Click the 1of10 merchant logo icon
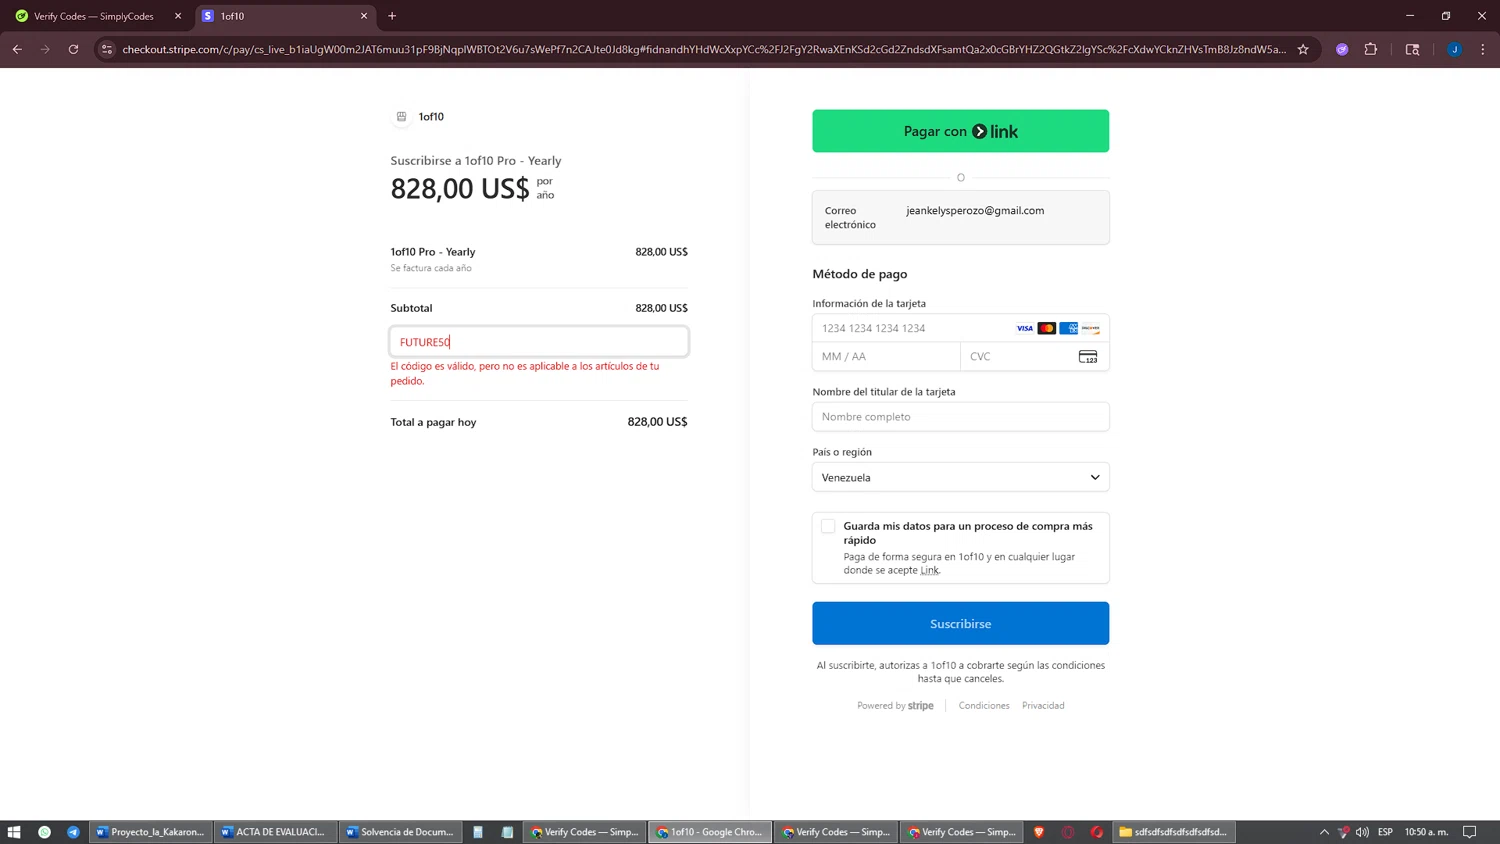 [x=401, y=117]
